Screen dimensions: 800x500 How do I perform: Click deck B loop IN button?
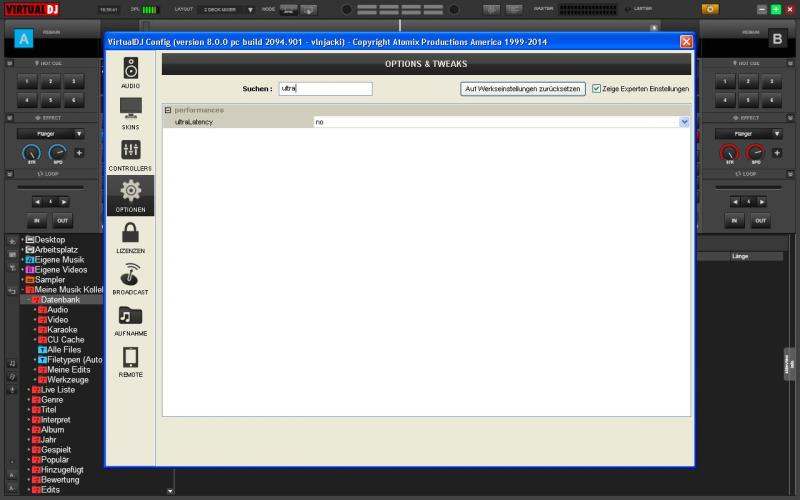[x=734, y=221]
